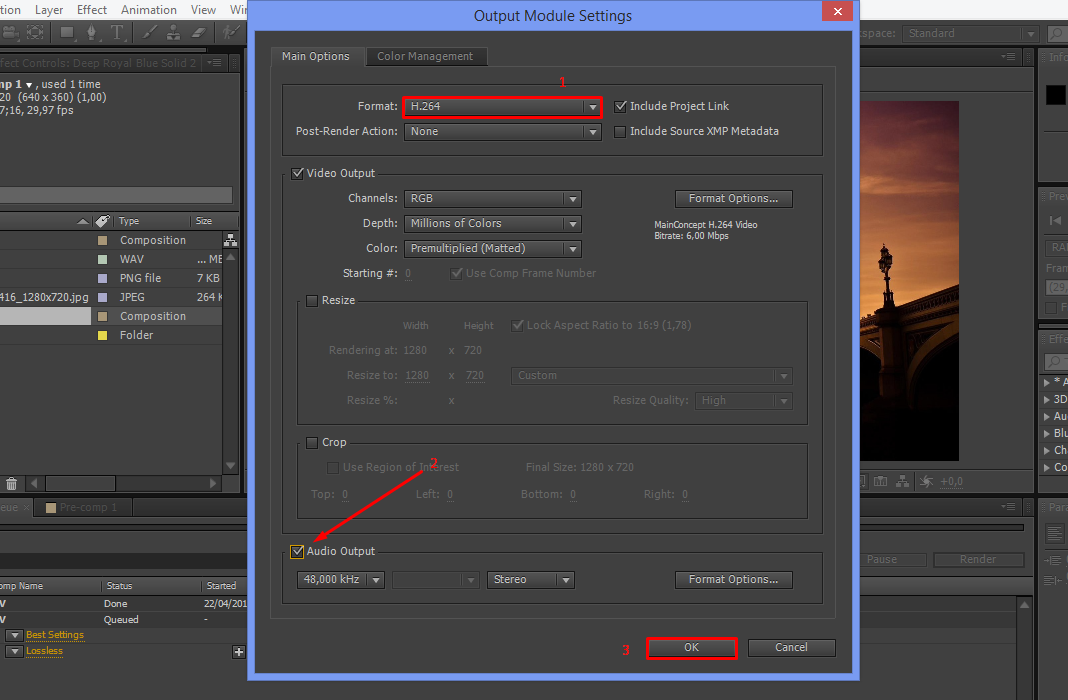The width and height of the screenshot is (1068, 700).
Task: Click the Lossless output module link
Action: pos(44,652)
